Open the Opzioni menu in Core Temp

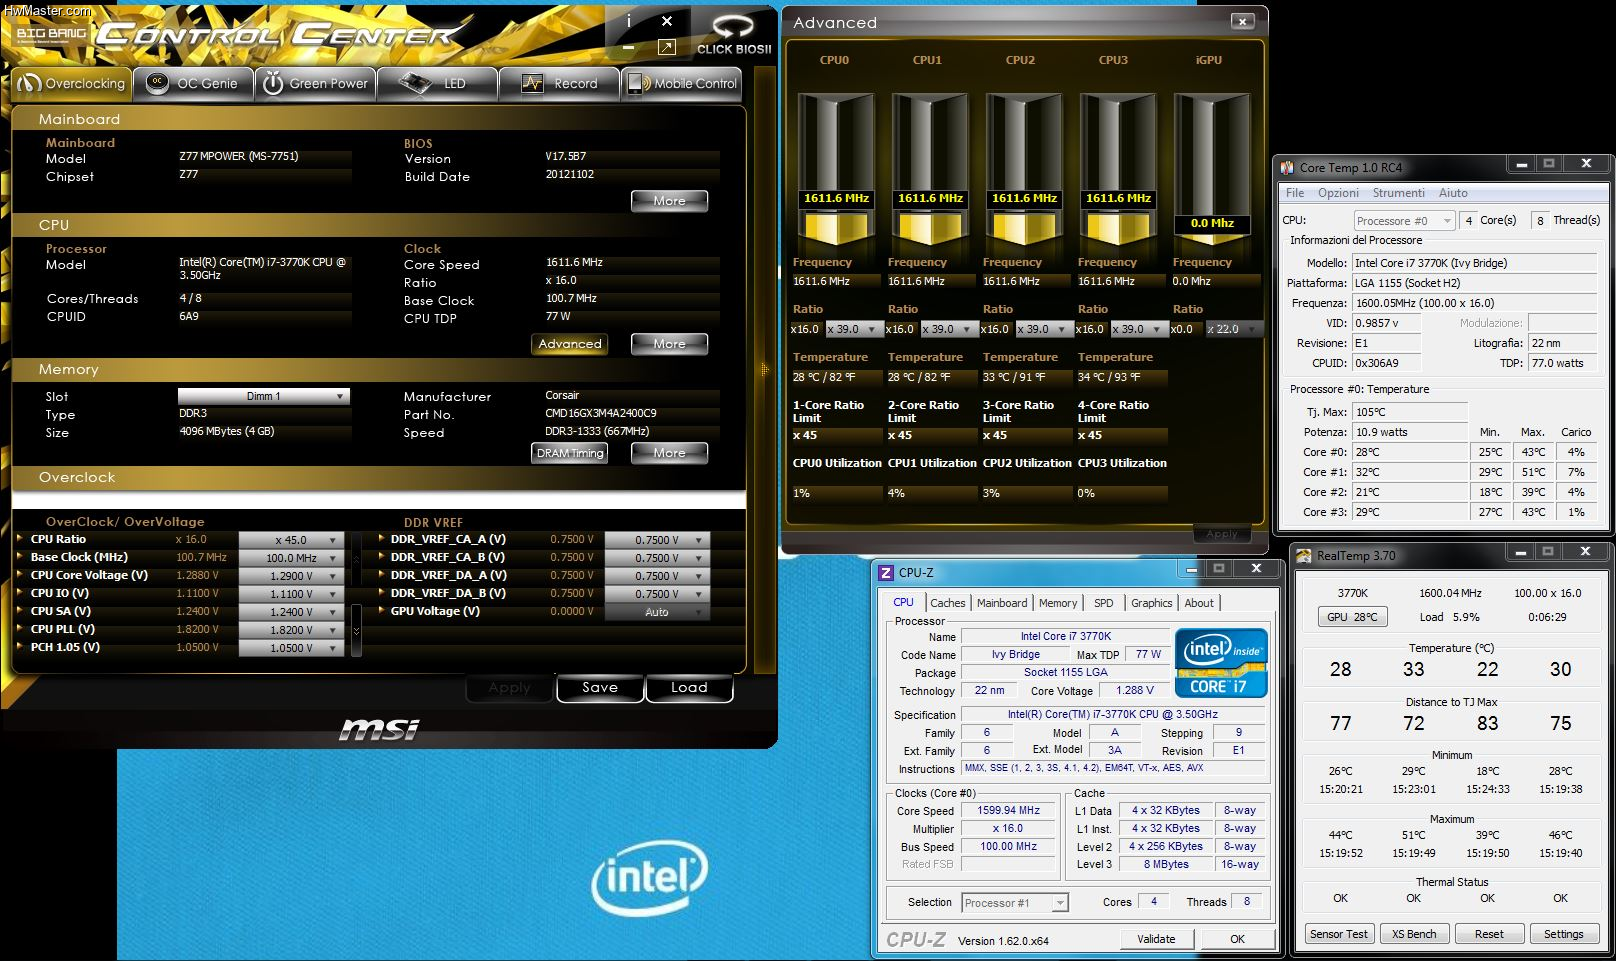click(x=1338, y=193)
